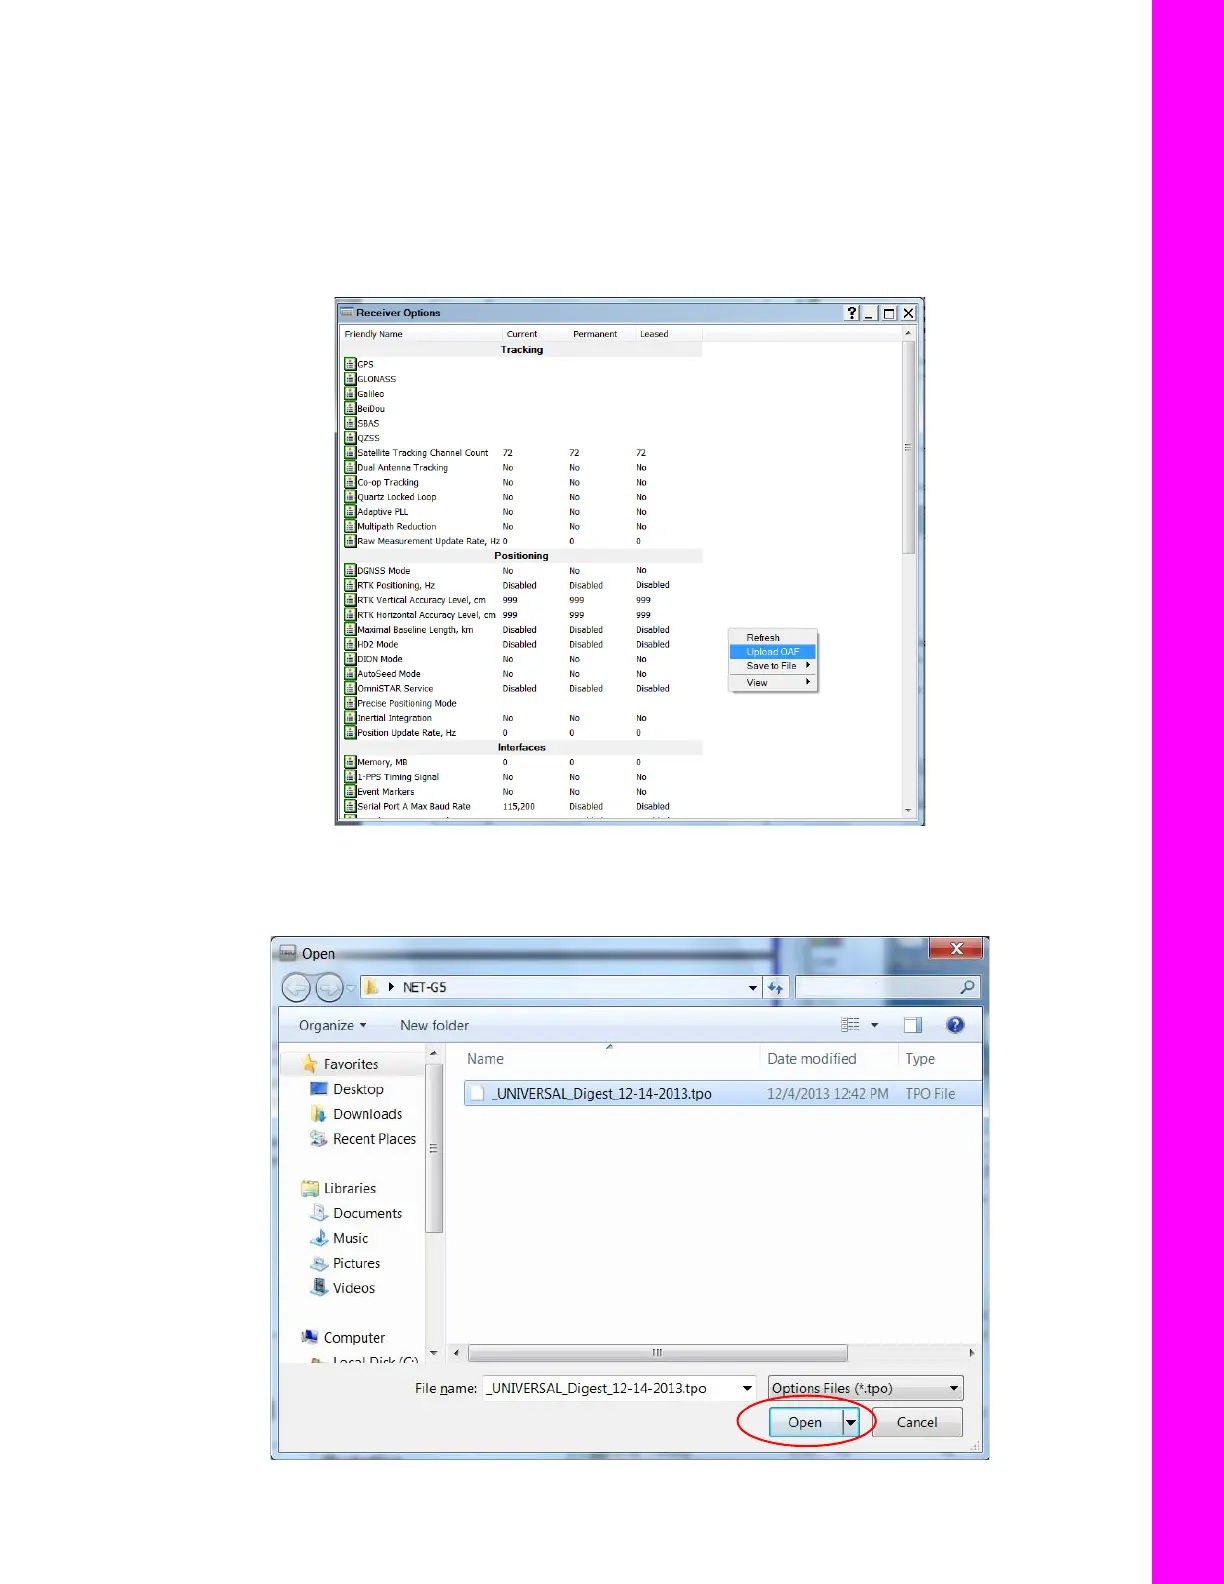Screen dimensions: 1224x1584
Task: Open the Options Files (*.tpo) file type dropdown
Action: [x=865, y=1388]
